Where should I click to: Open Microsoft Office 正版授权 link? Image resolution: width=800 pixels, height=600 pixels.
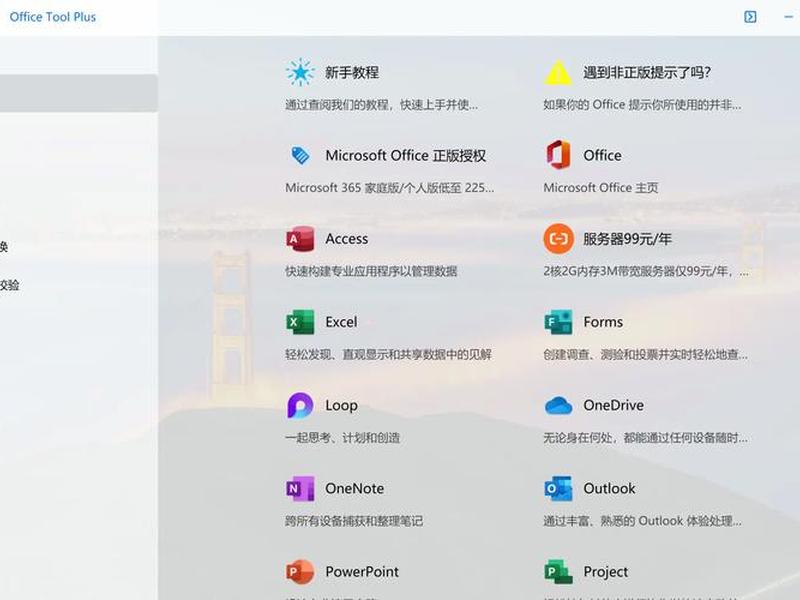coord(406,156)
